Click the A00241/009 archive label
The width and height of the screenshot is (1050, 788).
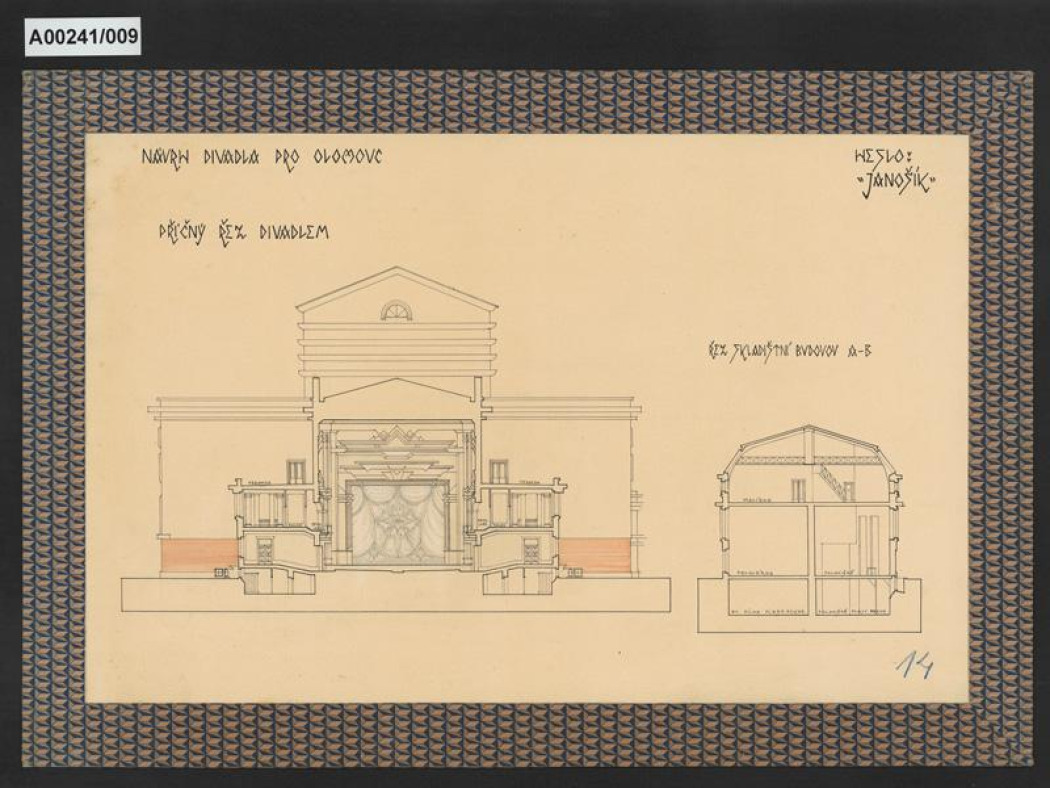pyautogui.click(x=84, y=36)
